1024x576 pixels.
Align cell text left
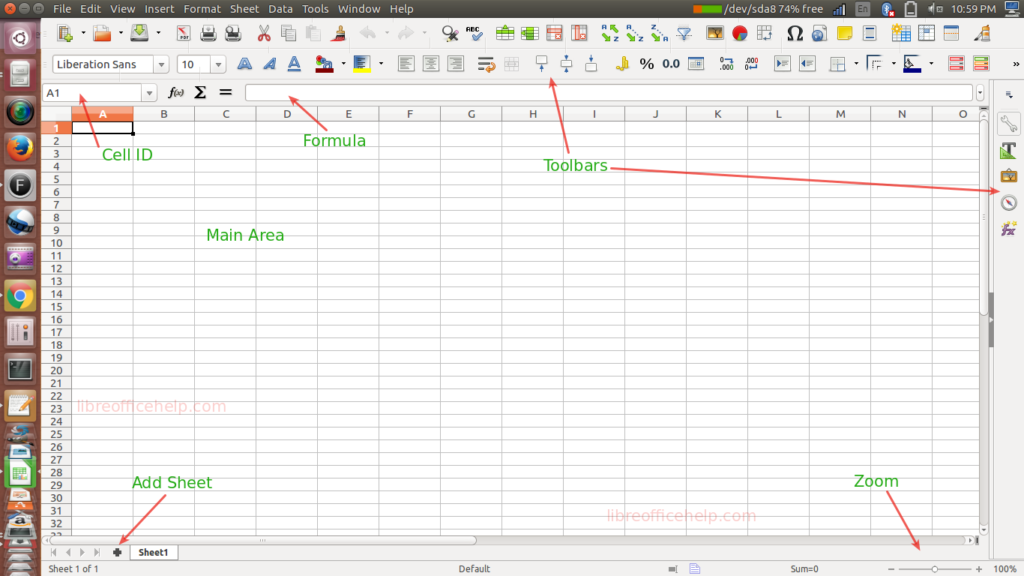pyautogui.click(x=406, y=63)
